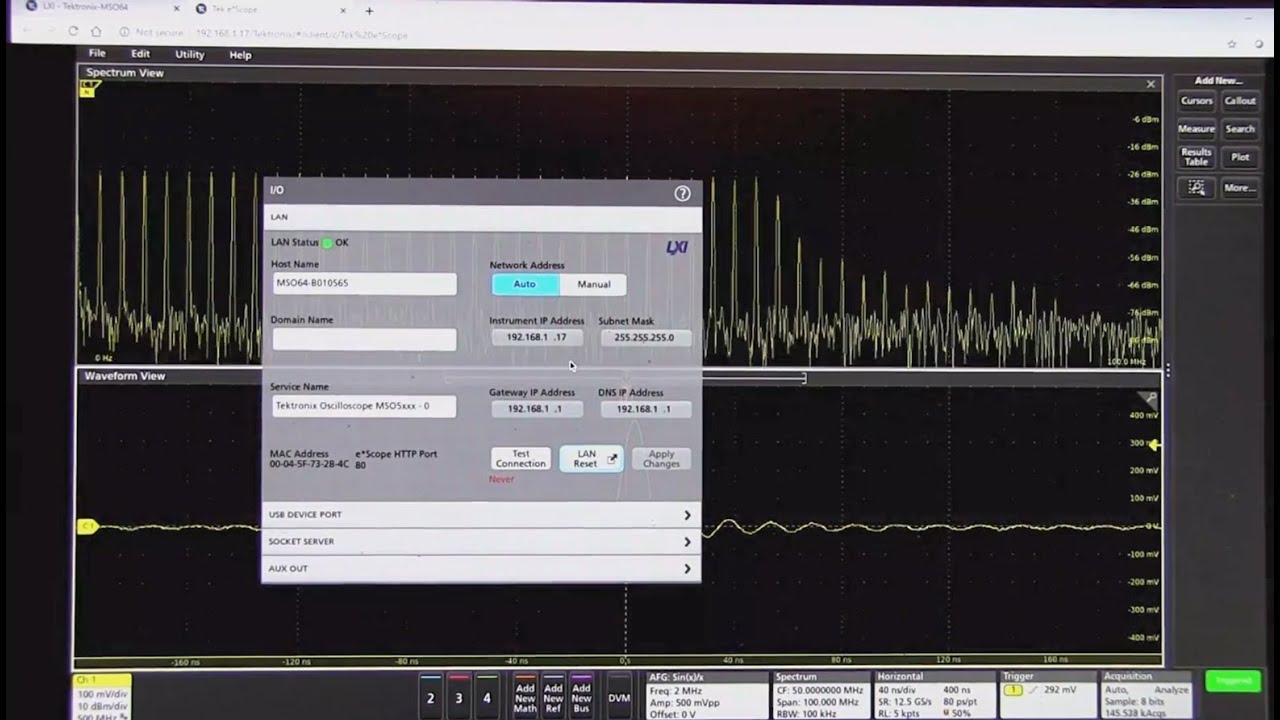1280x720 pixels.
Task: Select Auto network address mode
Action: (x=525, y=284)
